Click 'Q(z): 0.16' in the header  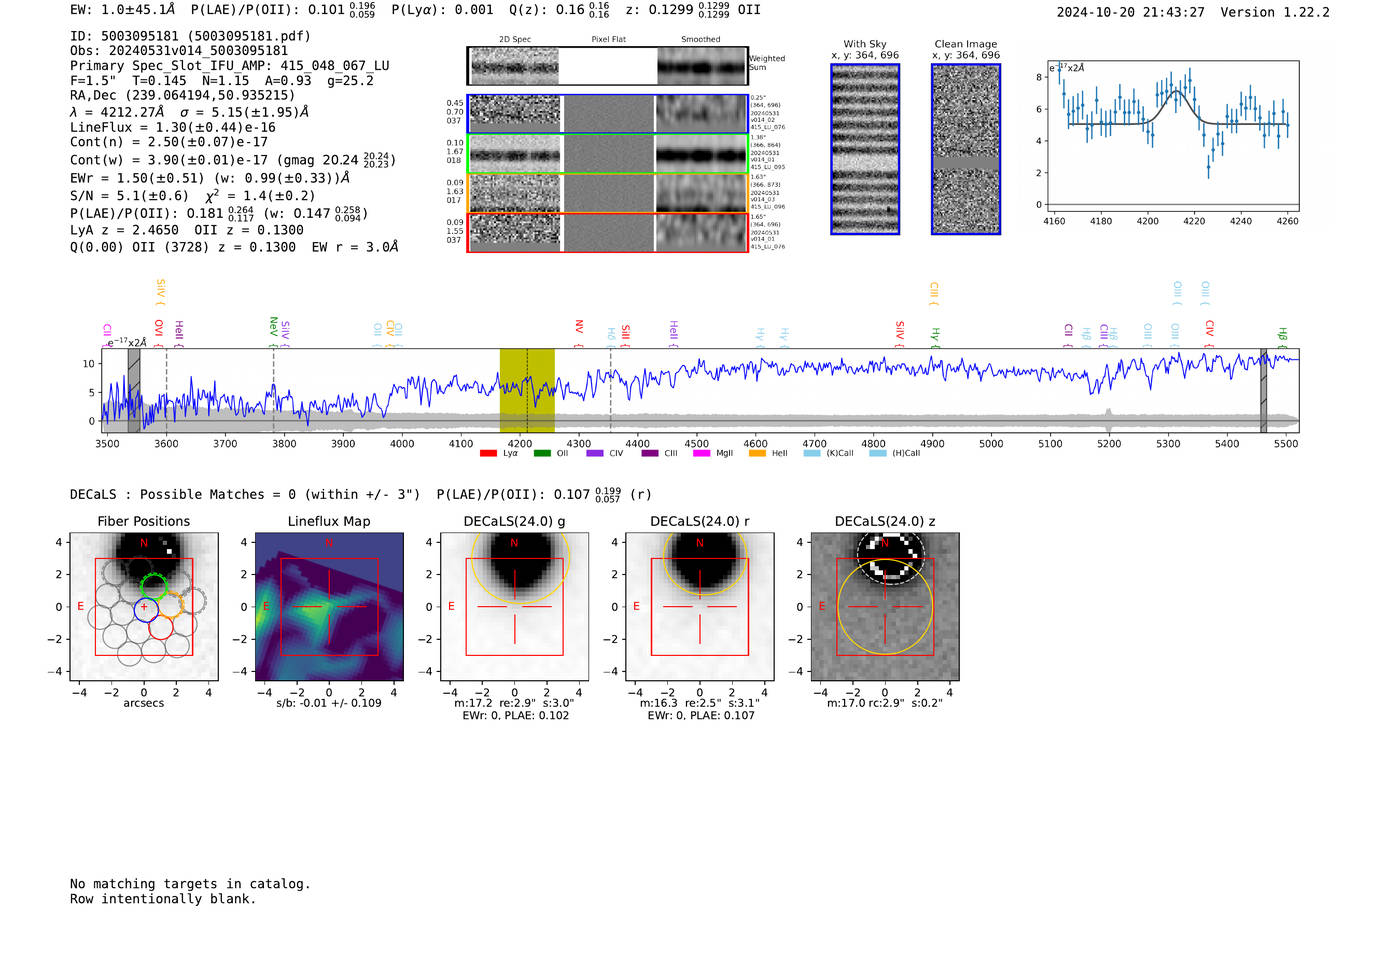point(547,9)
